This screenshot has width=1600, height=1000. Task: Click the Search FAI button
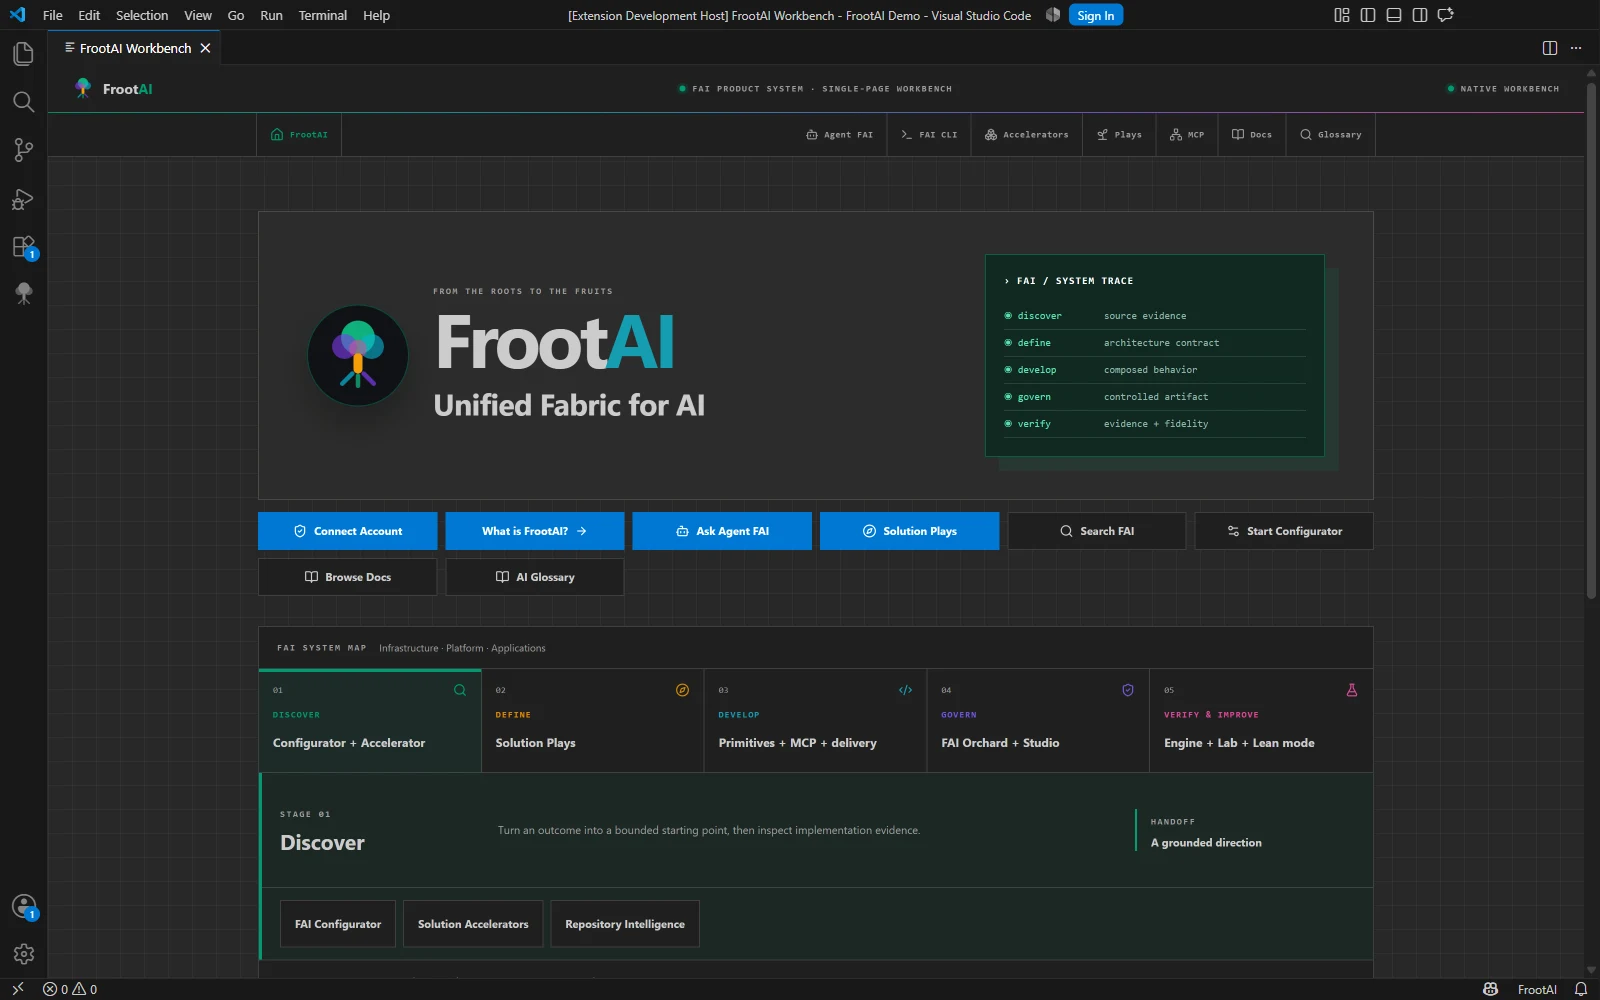1097,531
